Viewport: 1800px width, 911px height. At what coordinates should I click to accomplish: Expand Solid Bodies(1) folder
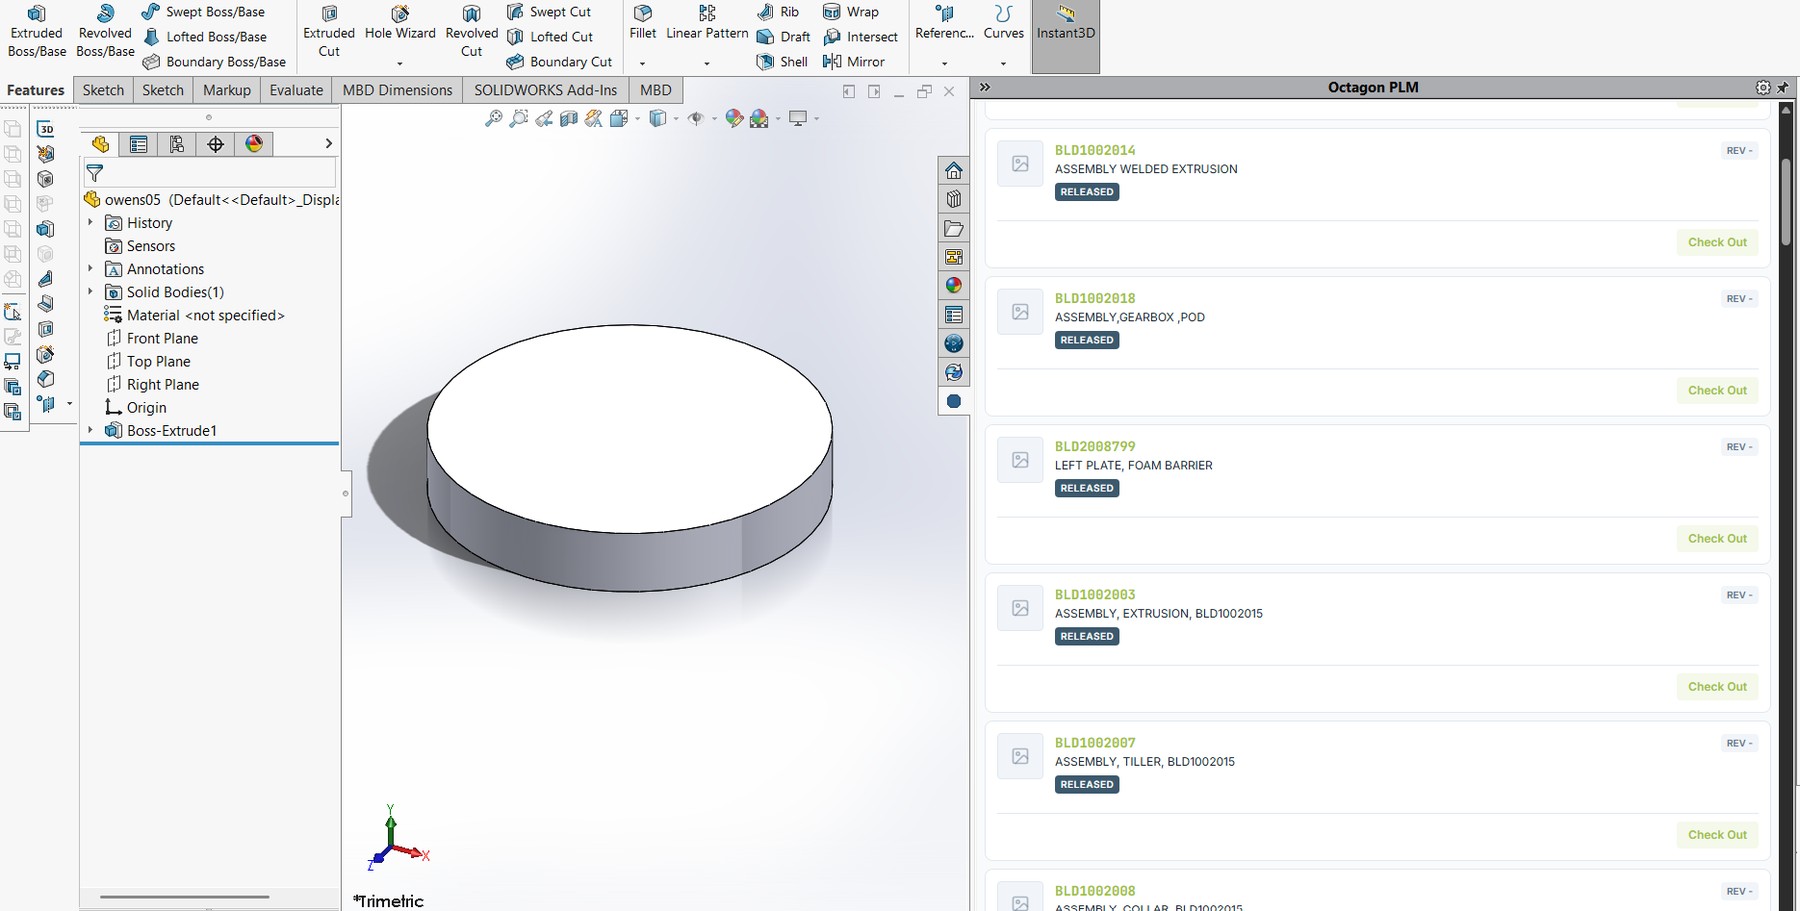pyautogui.click(x=91, y=291)
